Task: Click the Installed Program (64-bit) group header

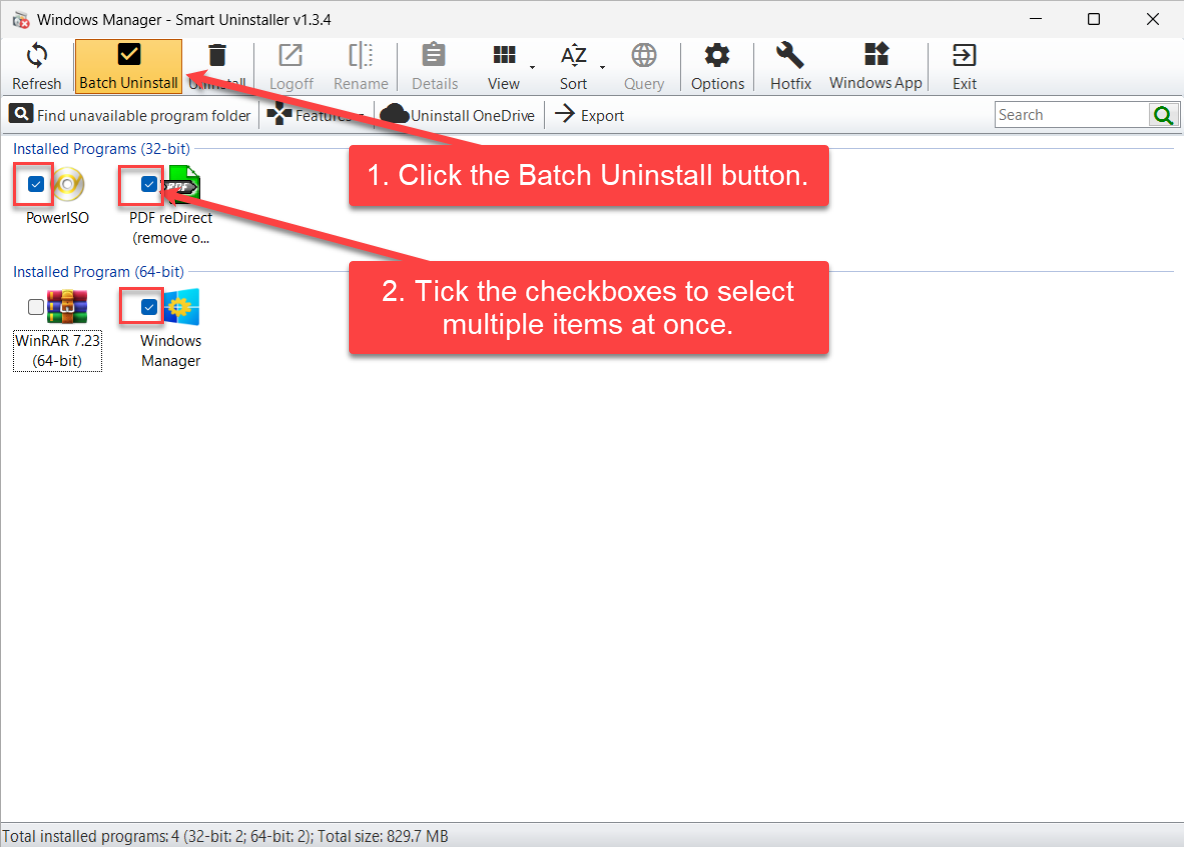Action: [98, 272]
